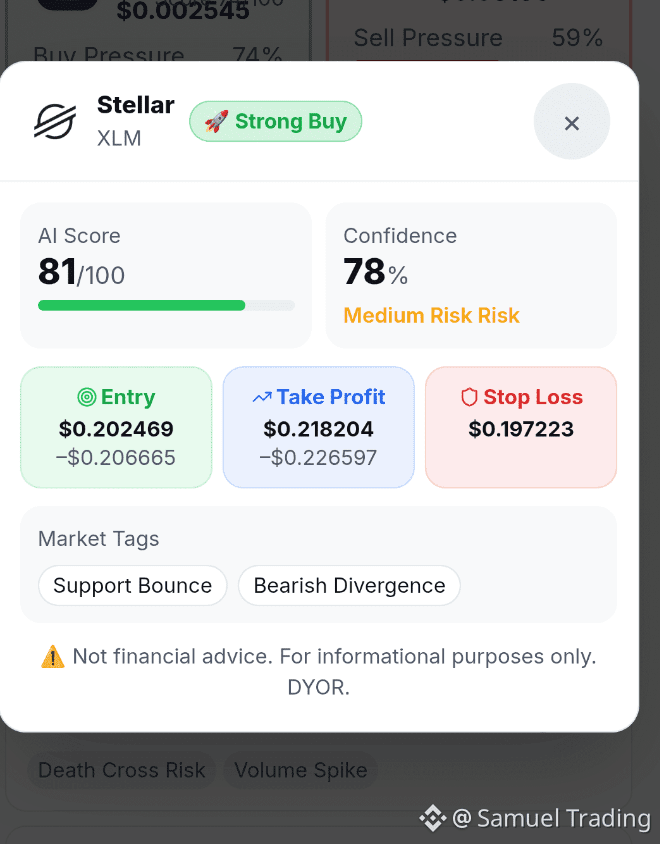Click the target icon beside Entry
Viewport: 660px width, 844px height.
(x=87, y=397)
